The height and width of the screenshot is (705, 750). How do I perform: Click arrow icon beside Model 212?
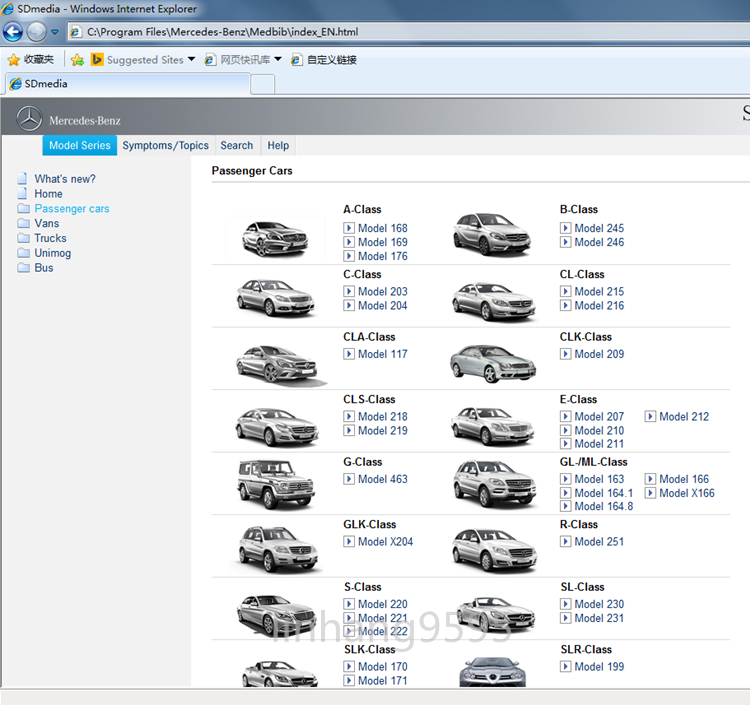tap(650, 417)
